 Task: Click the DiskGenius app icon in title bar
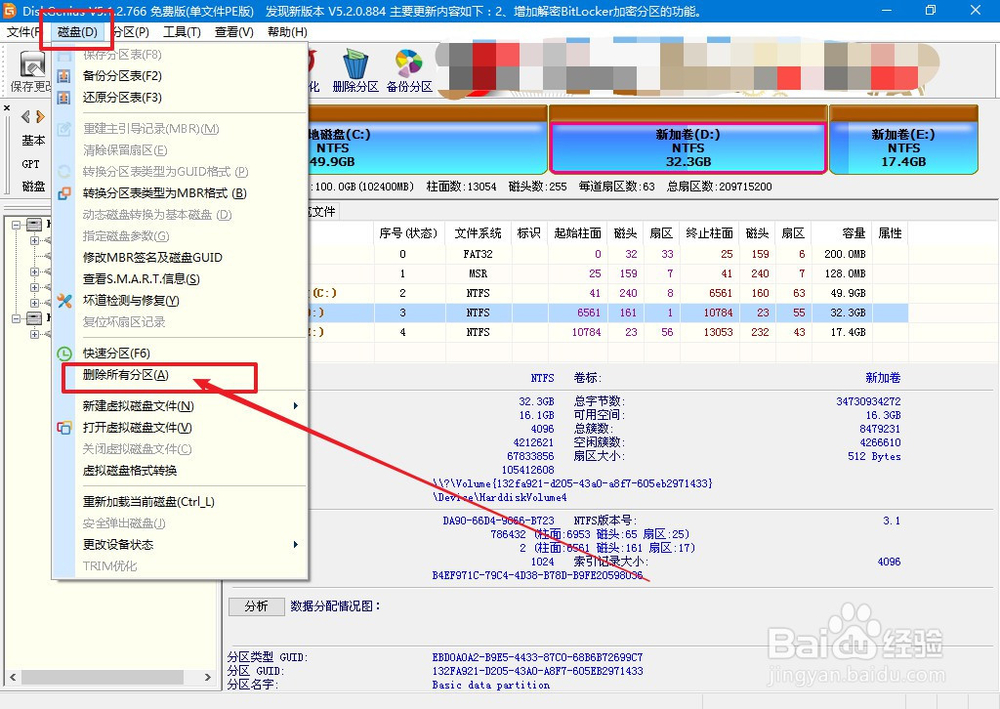[x=10, y=10]
